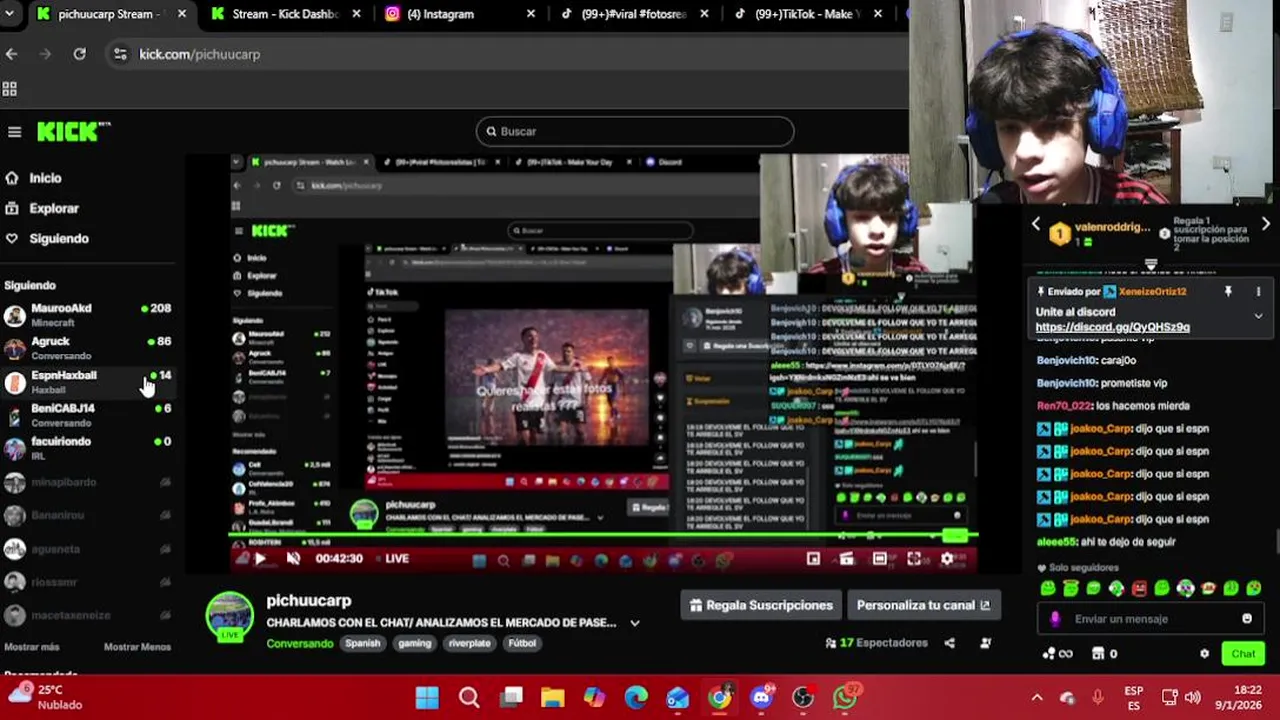Show hidden system tray icons
Screen dimensions: 1280x720
1037,697
